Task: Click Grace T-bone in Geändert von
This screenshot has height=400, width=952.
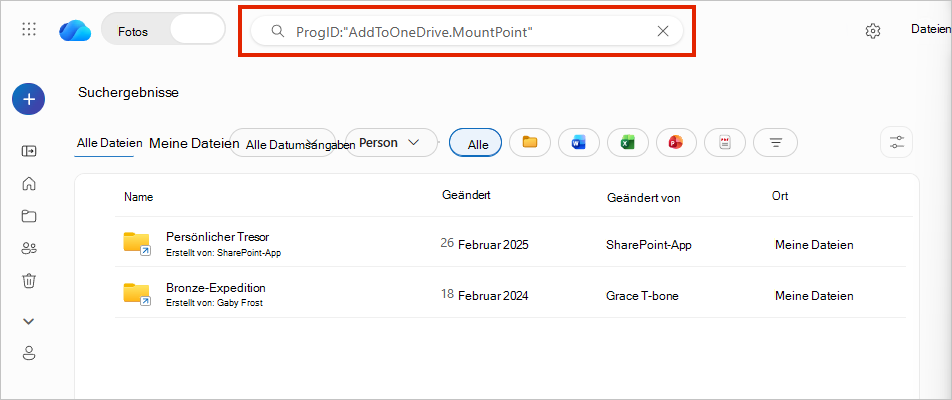Action: [642, 296]
